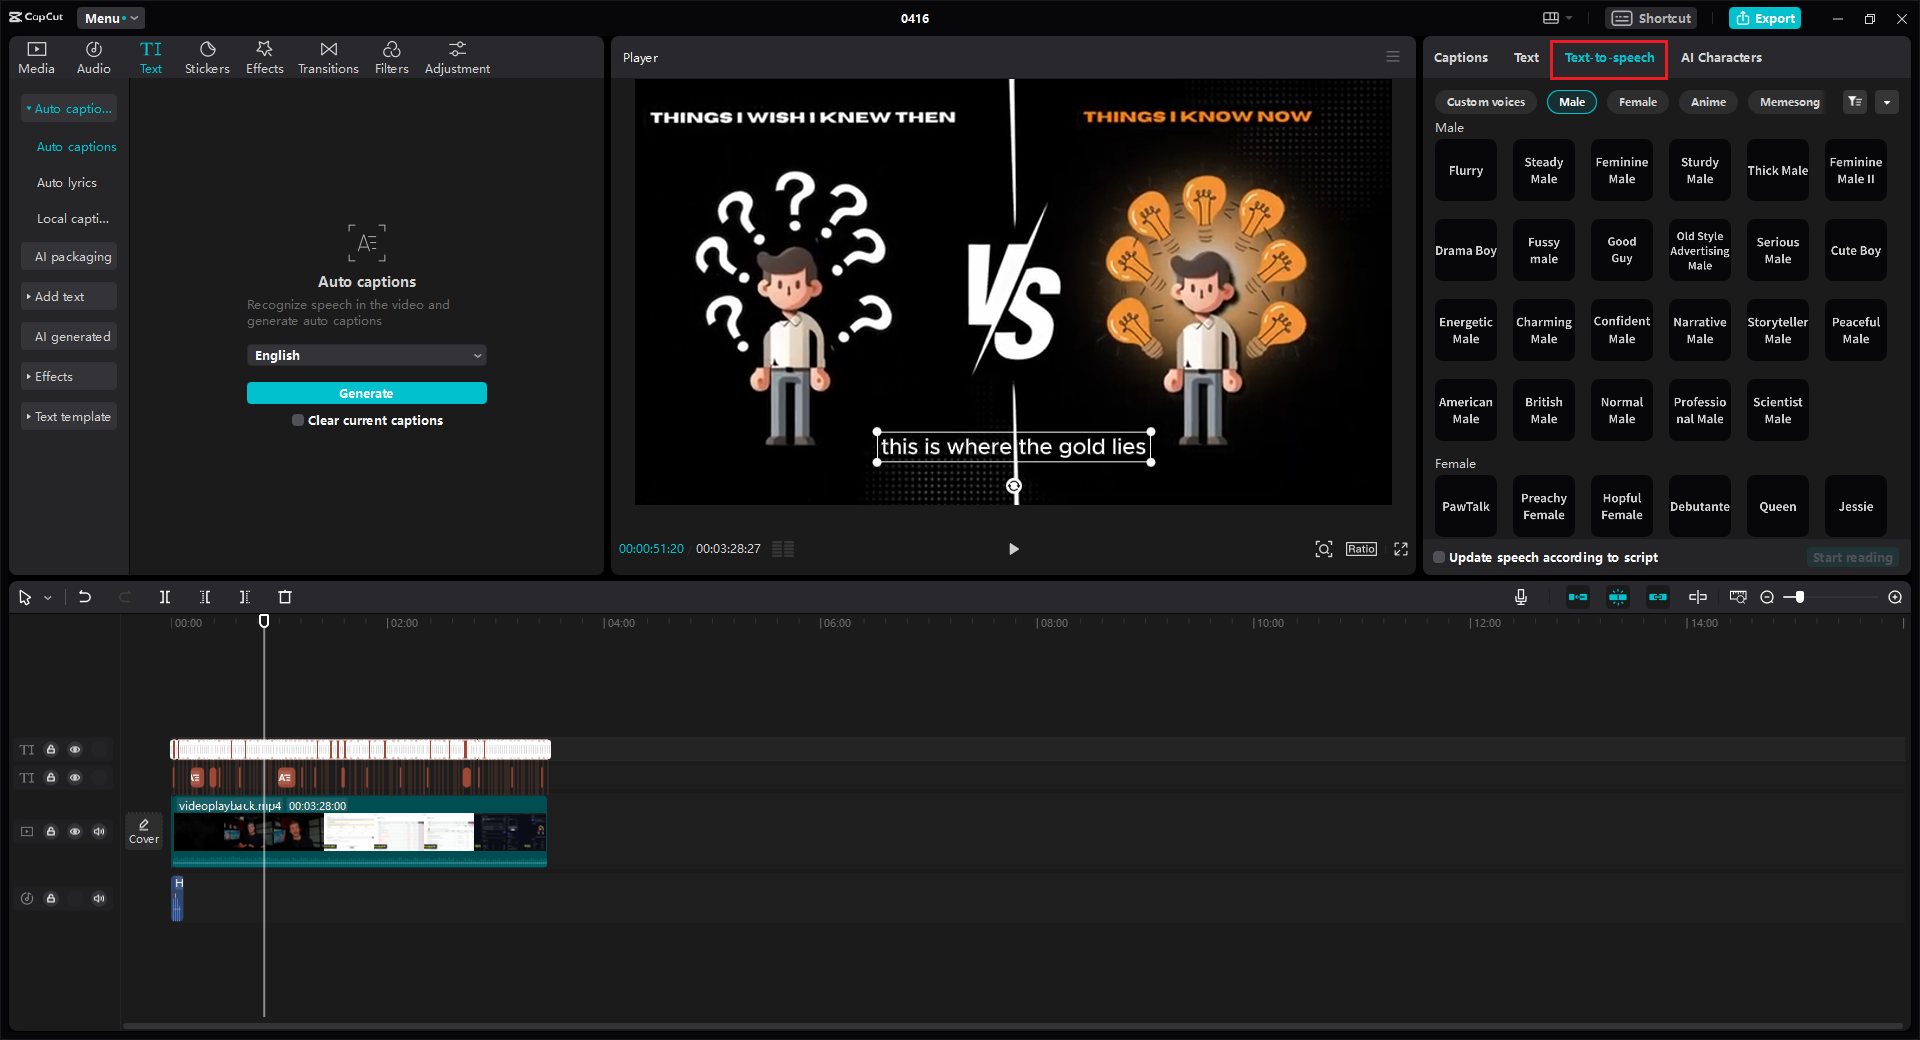Mute the video track audio
This screenshot has height=1040, width=1920.
pyautogui.click(x=99, y=831)
